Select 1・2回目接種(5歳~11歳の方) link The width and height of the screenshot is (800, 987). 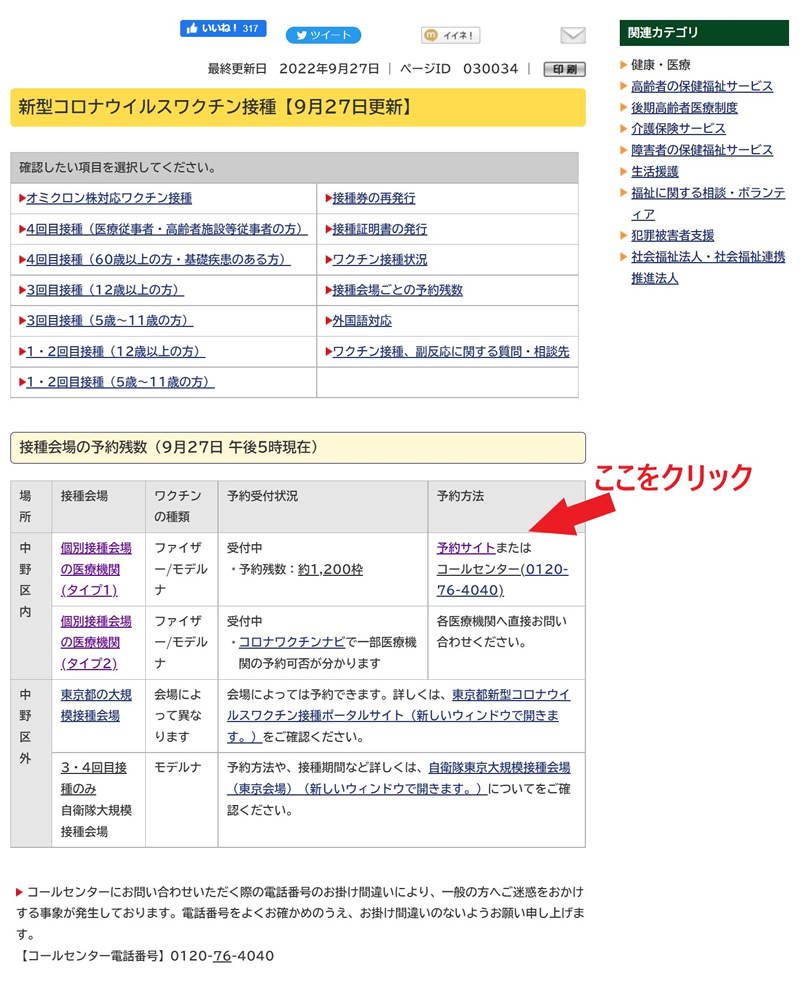120,382
